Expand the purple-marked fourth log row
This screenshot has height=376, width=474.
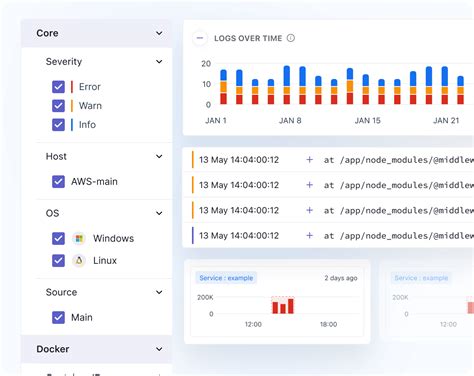click(309, 235)
